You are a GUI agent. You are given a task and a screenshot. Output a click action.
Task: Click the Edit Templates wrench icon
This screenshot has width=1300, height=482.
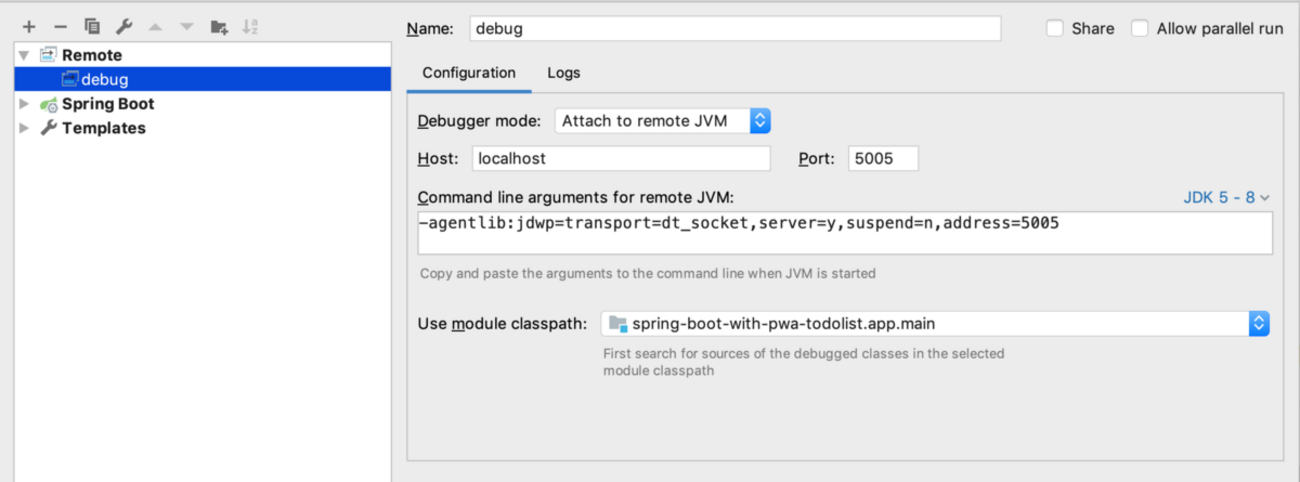(124, 27)
